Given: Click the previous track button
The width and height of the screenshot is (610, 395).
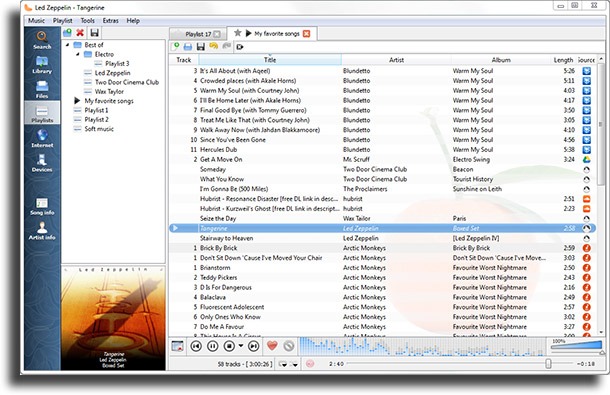Looking at the screenshot, I should [196, 346].
